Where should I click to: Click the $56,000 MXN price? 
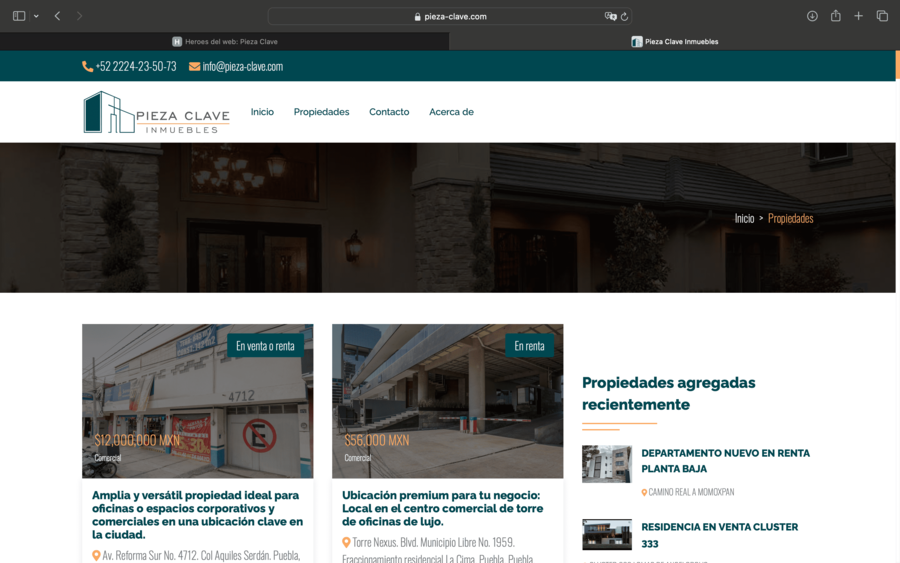point(377,440)
